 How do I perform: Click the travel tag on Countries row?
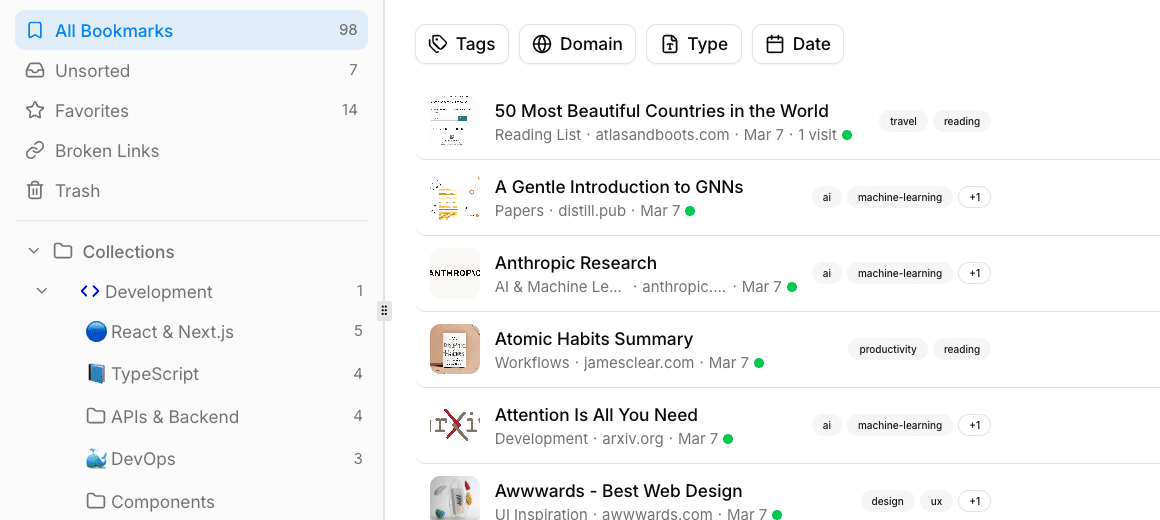coord(903,121)
